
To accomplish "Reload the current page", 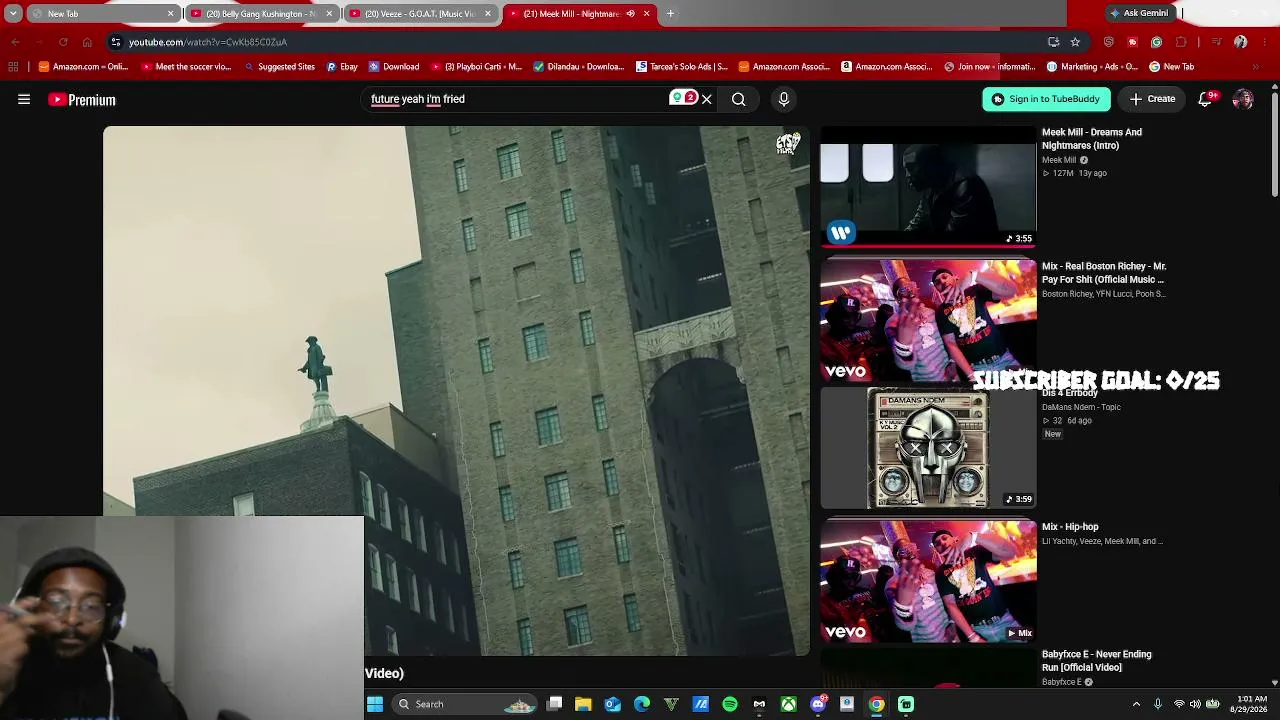I will 63,42.
